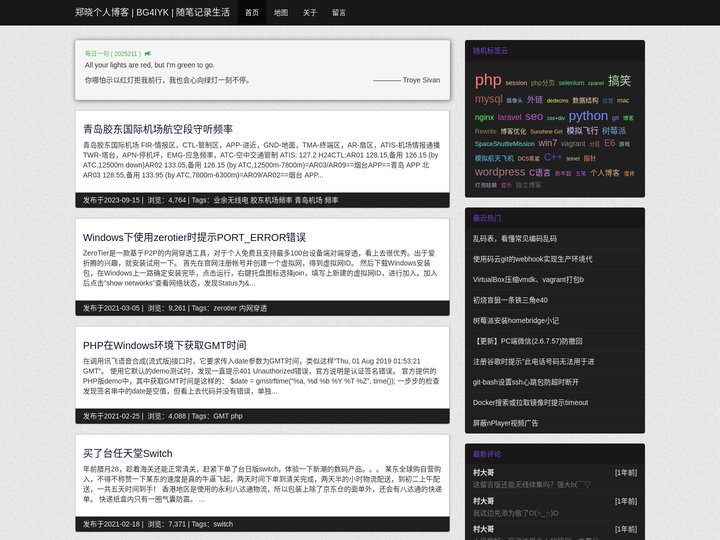Click the 胶东机场频率 tag
Image resolution: width=720 pixels, height=540 pixels.
[x=271, y=200]
